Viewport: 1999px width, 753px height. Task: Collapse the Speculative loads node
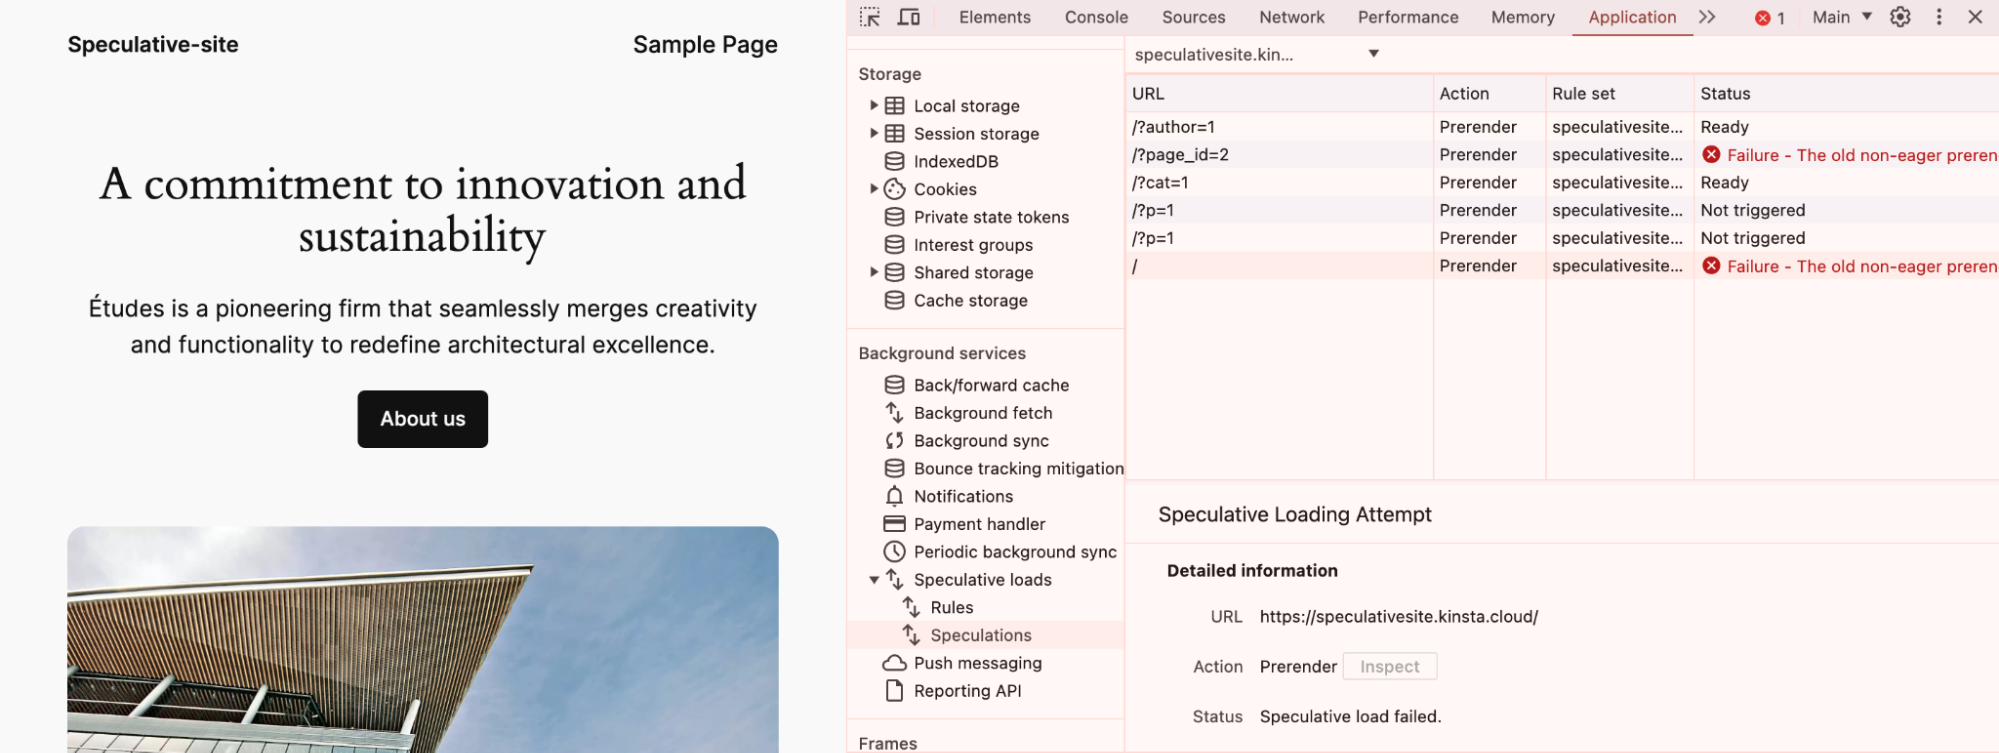point(874,580)
